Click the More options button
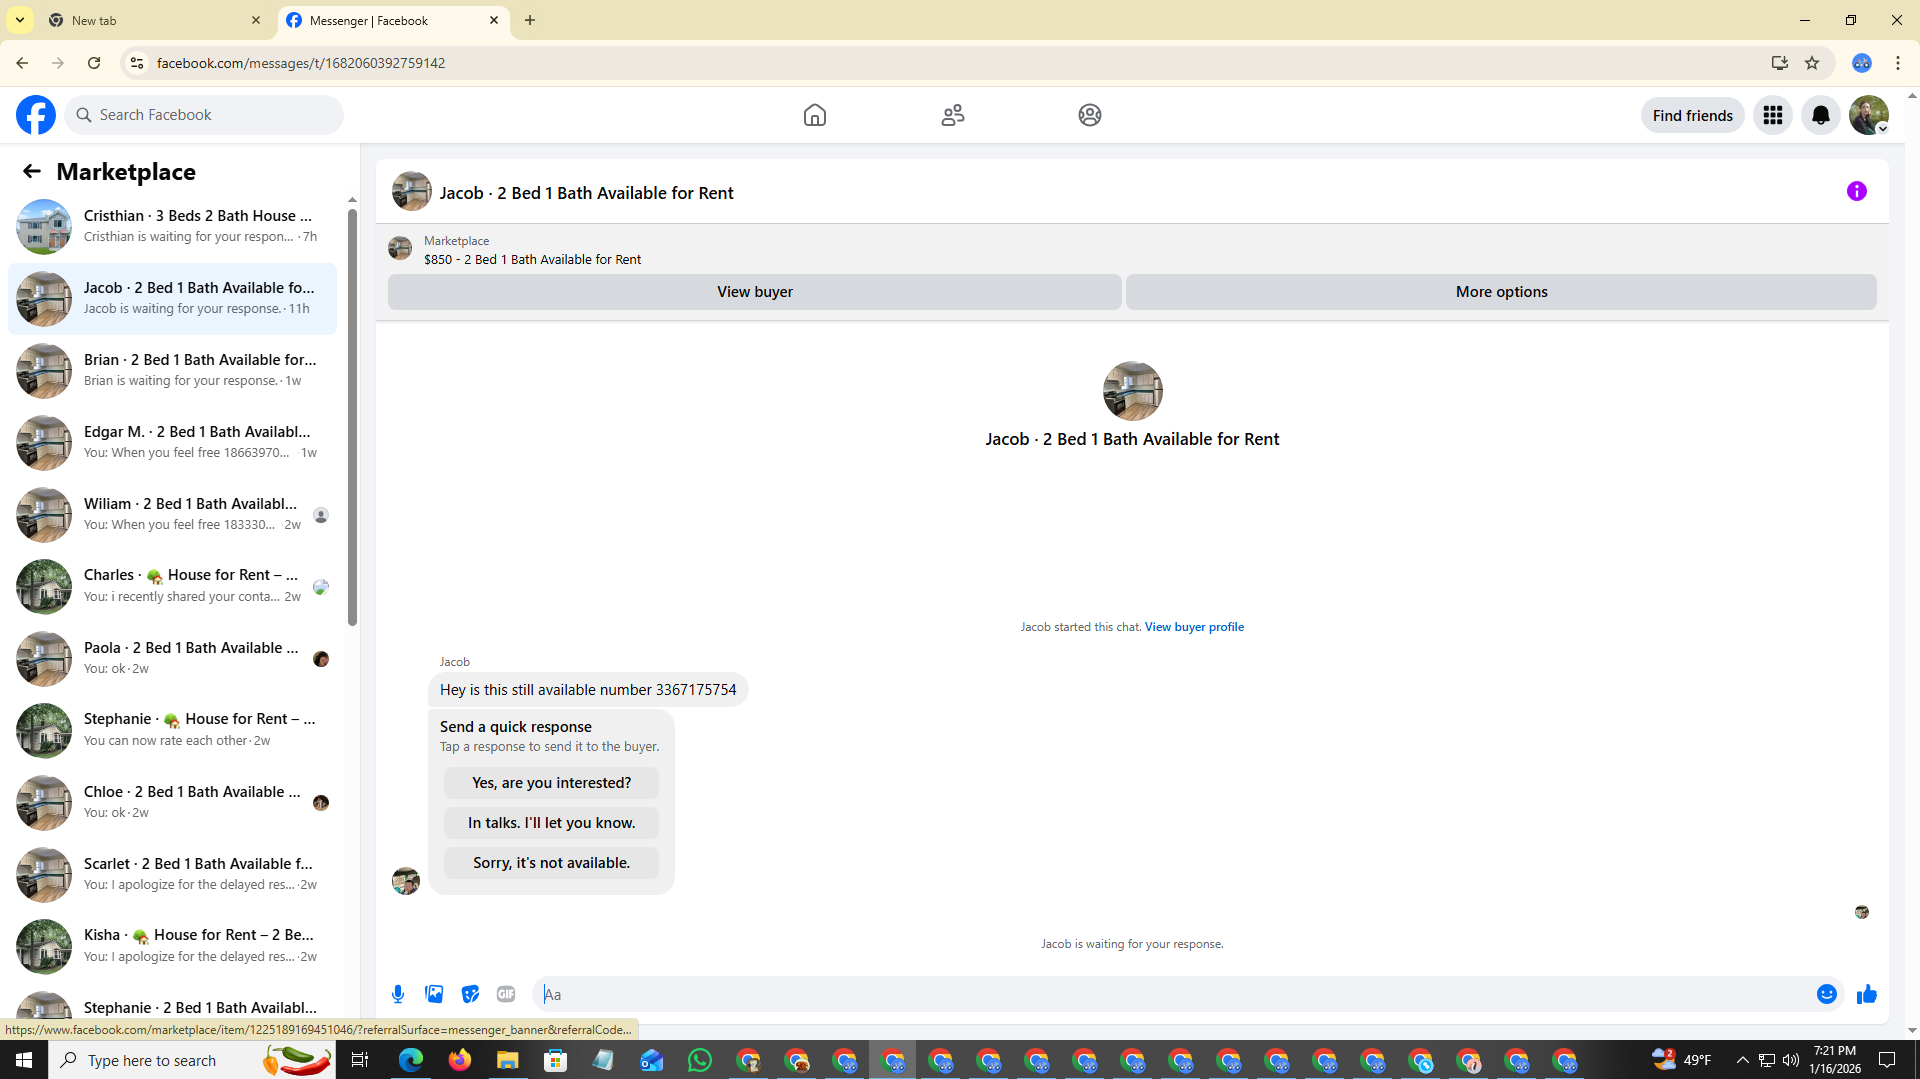This screenshot has width=1920, height=1079. pos(1501,292)
